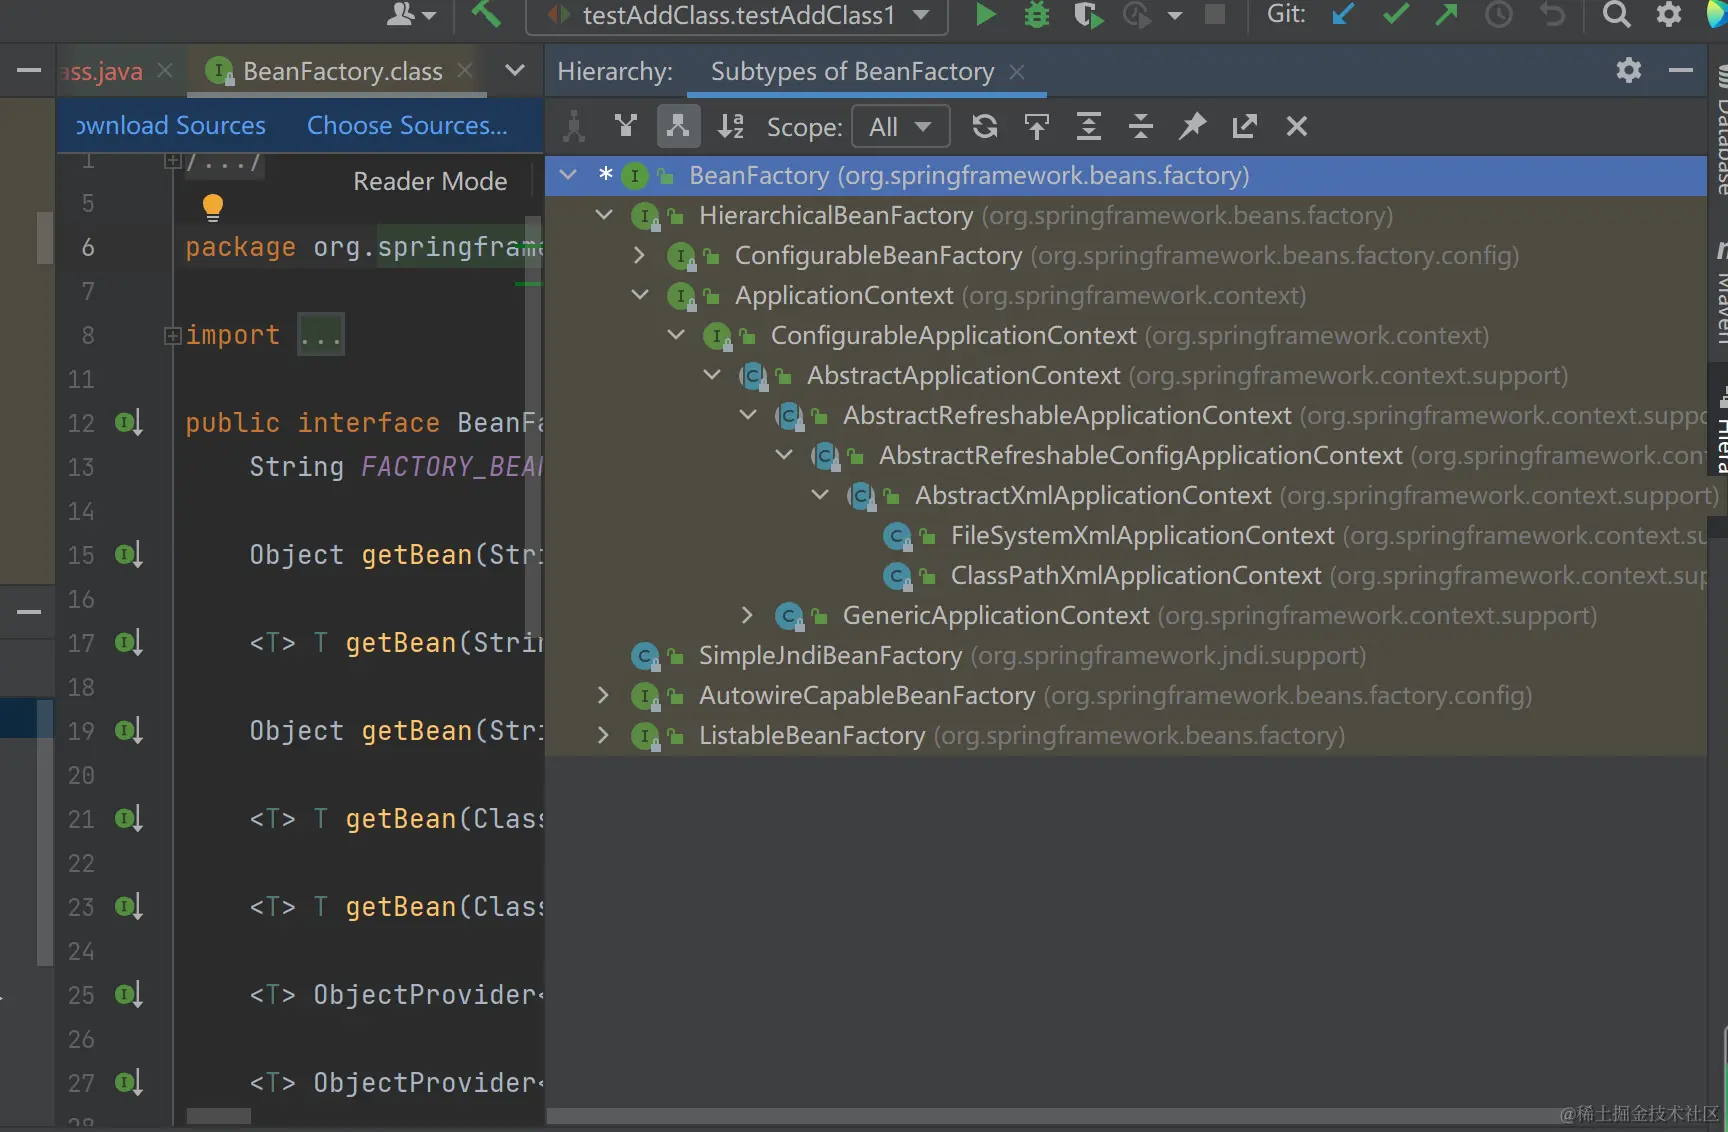The height and width of the screenshot is (1132, 1728).
Task: Expand AutowireCapableBeanFactory node
Action: point(603,695)
